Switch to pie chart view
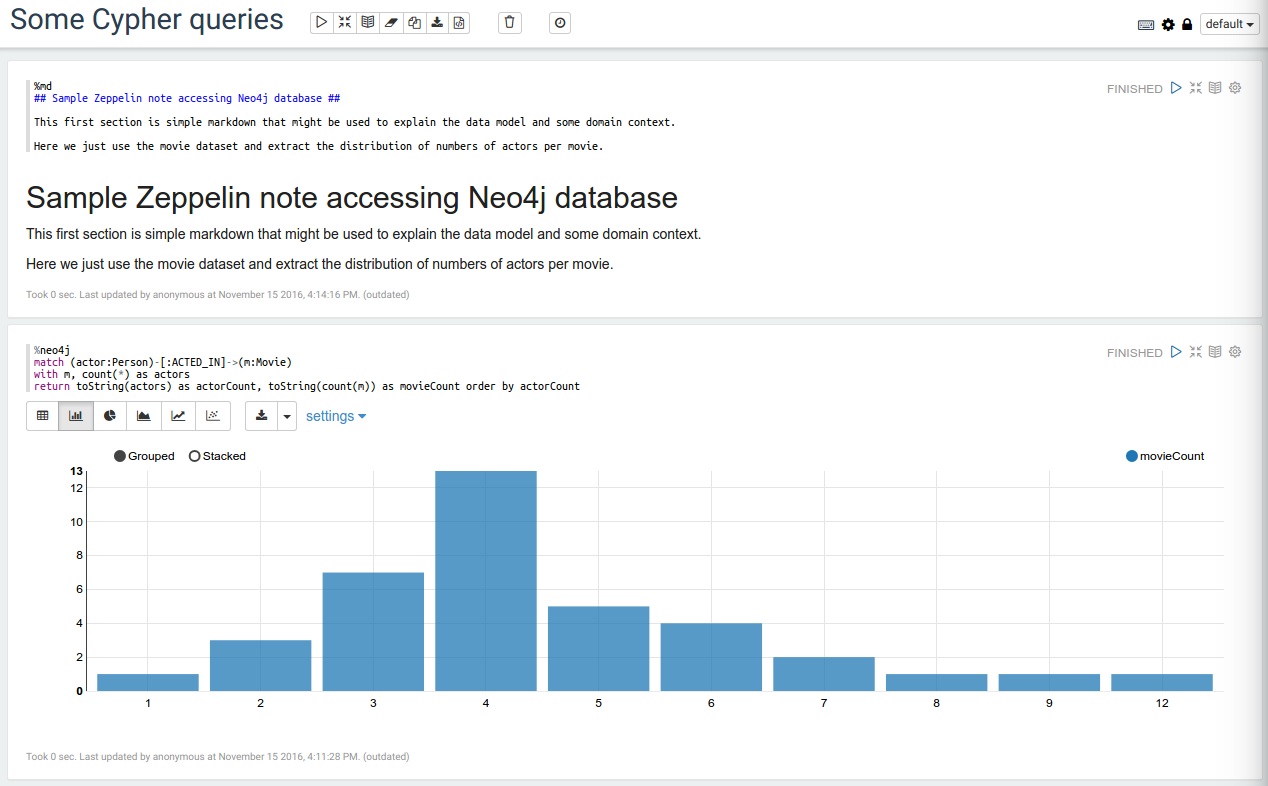This screenshot has width=1268, height=786. coord(111,416)
